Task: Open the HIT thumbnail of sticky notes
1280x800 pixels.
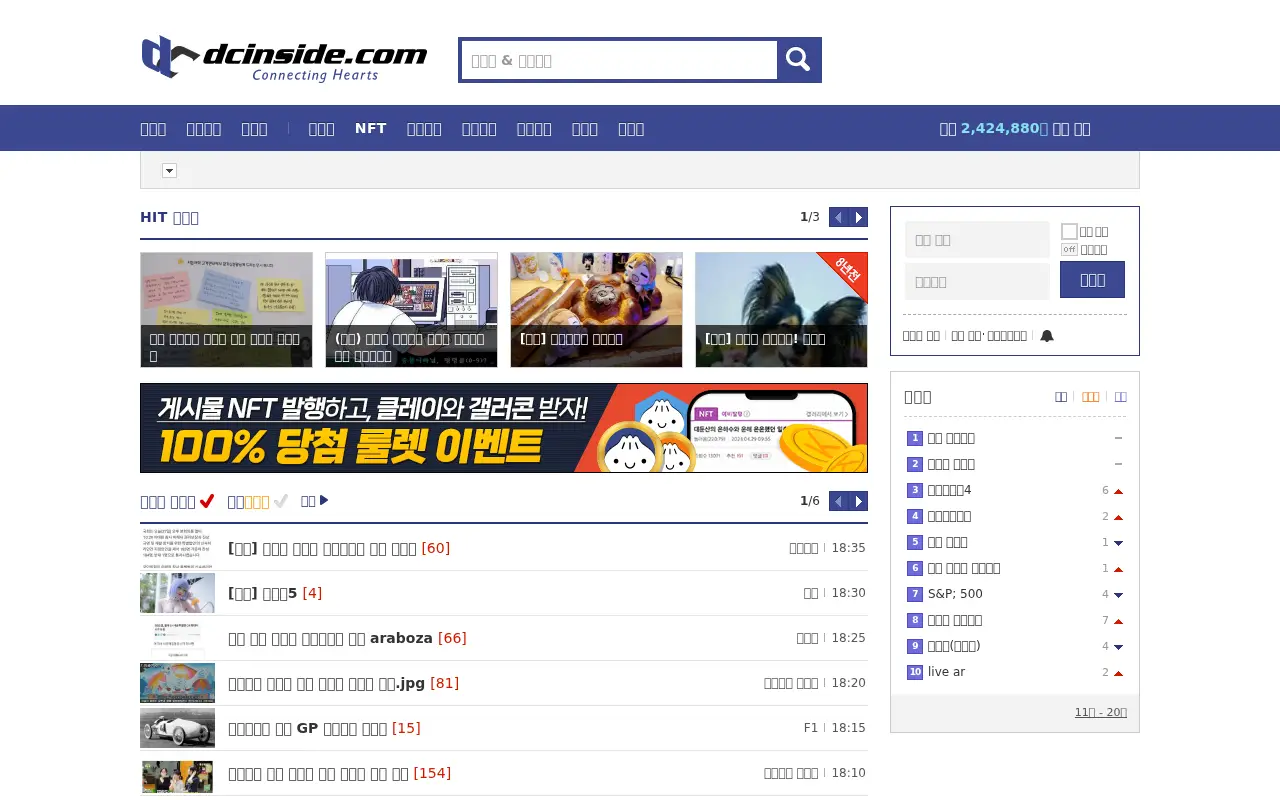Action: [226, 310]
